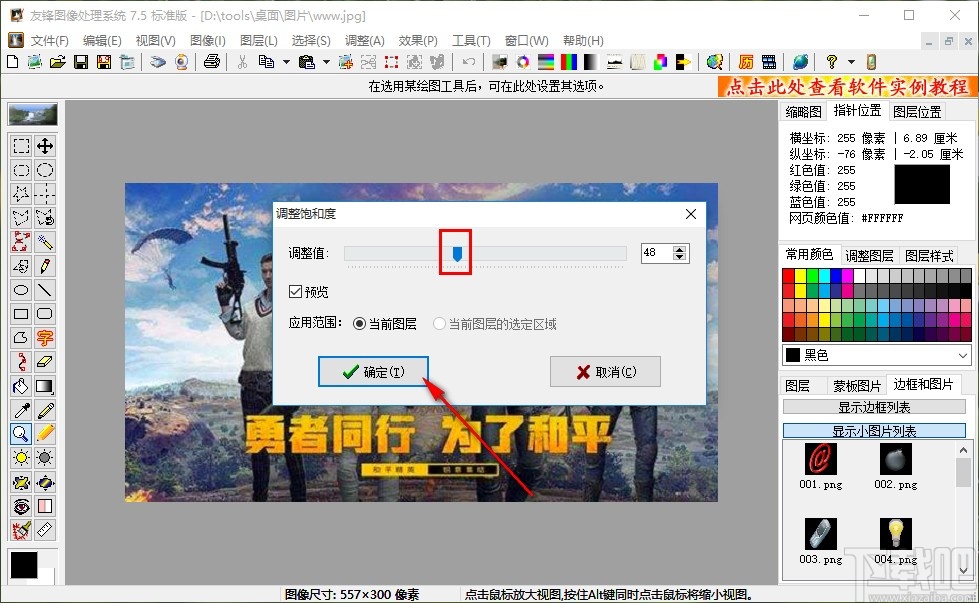Open the help icon dropdown arrow

click(851, 62)
